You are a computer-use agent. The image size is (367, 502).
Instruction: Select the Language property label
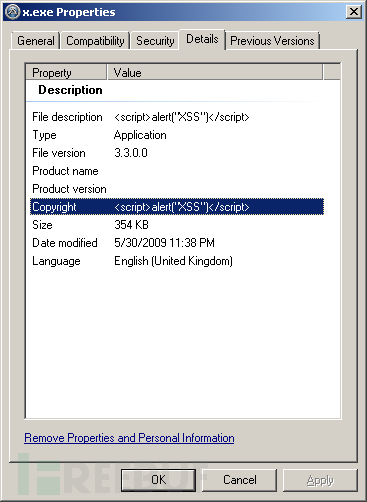pyautogui.click(x=56, y=261)
